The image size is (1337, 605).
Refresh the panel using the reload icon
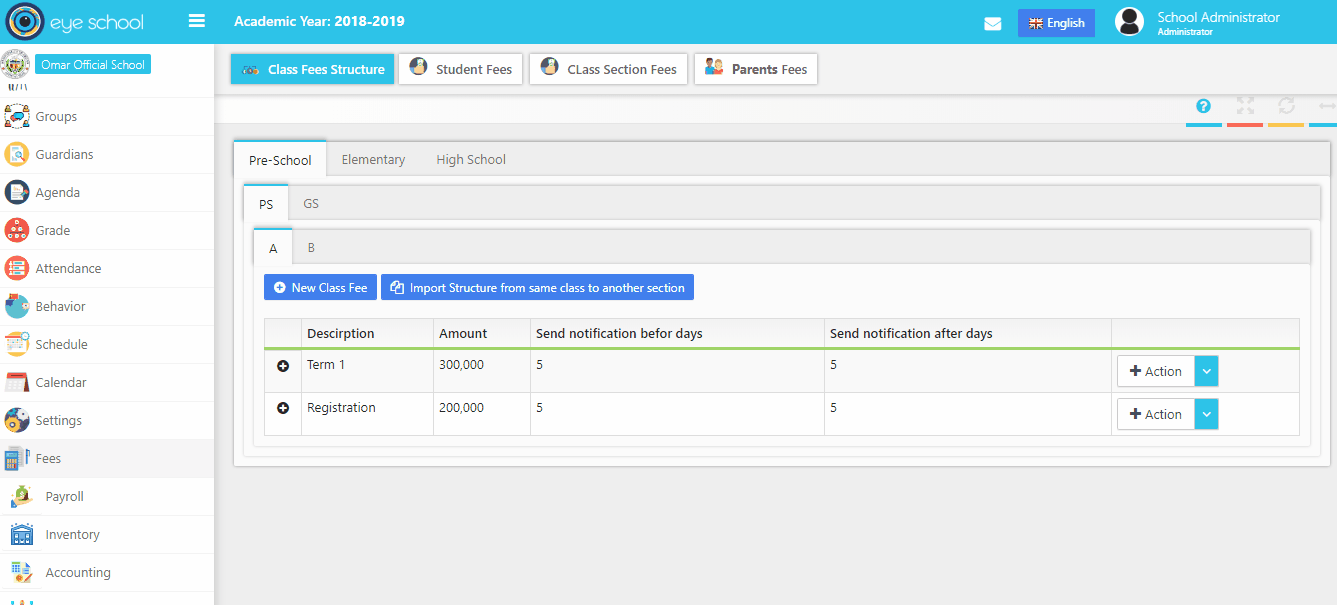[x=1286, y=106]
